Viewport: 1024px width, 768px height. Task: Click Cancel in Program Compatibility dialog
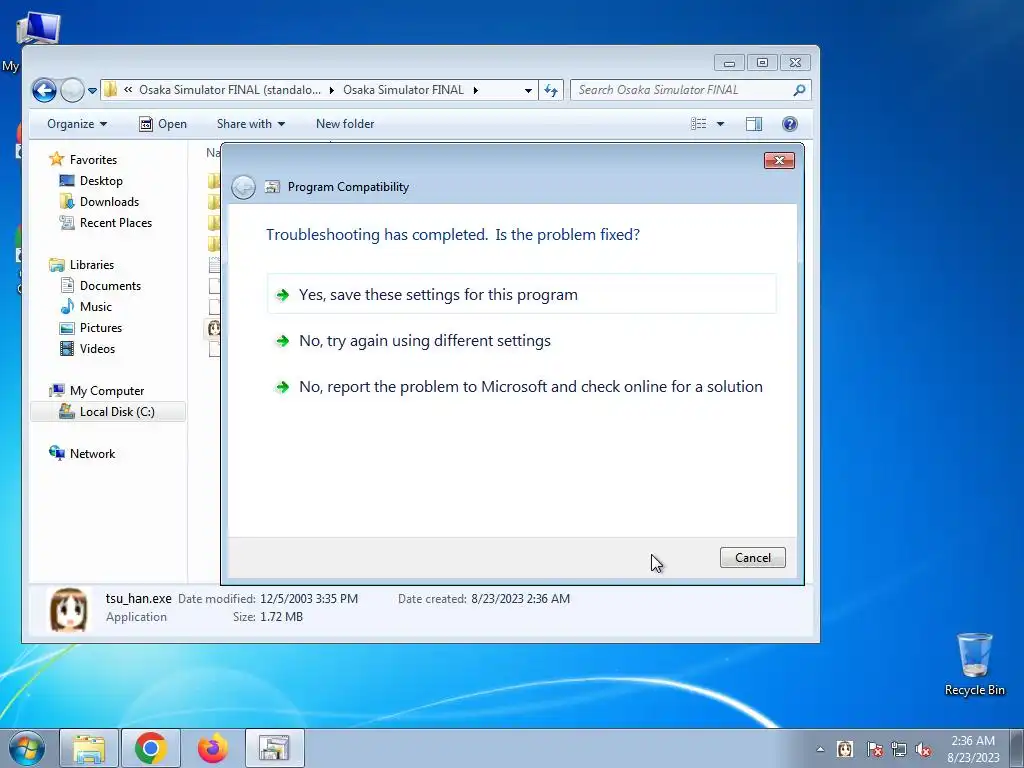pyautogui.click(x=752, y=558)
